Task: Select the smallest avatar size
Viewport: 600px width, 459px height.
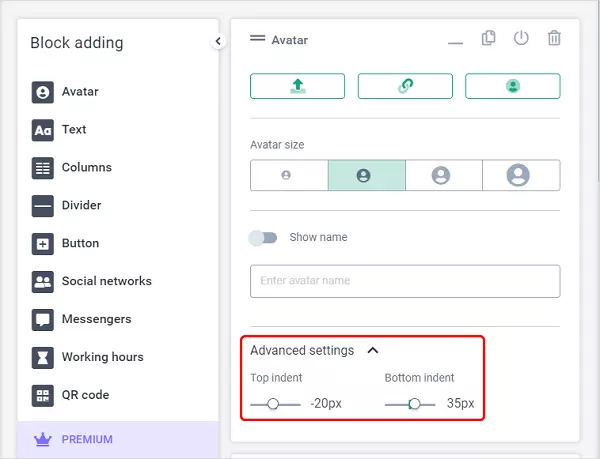Action: (x=288, y=175)
